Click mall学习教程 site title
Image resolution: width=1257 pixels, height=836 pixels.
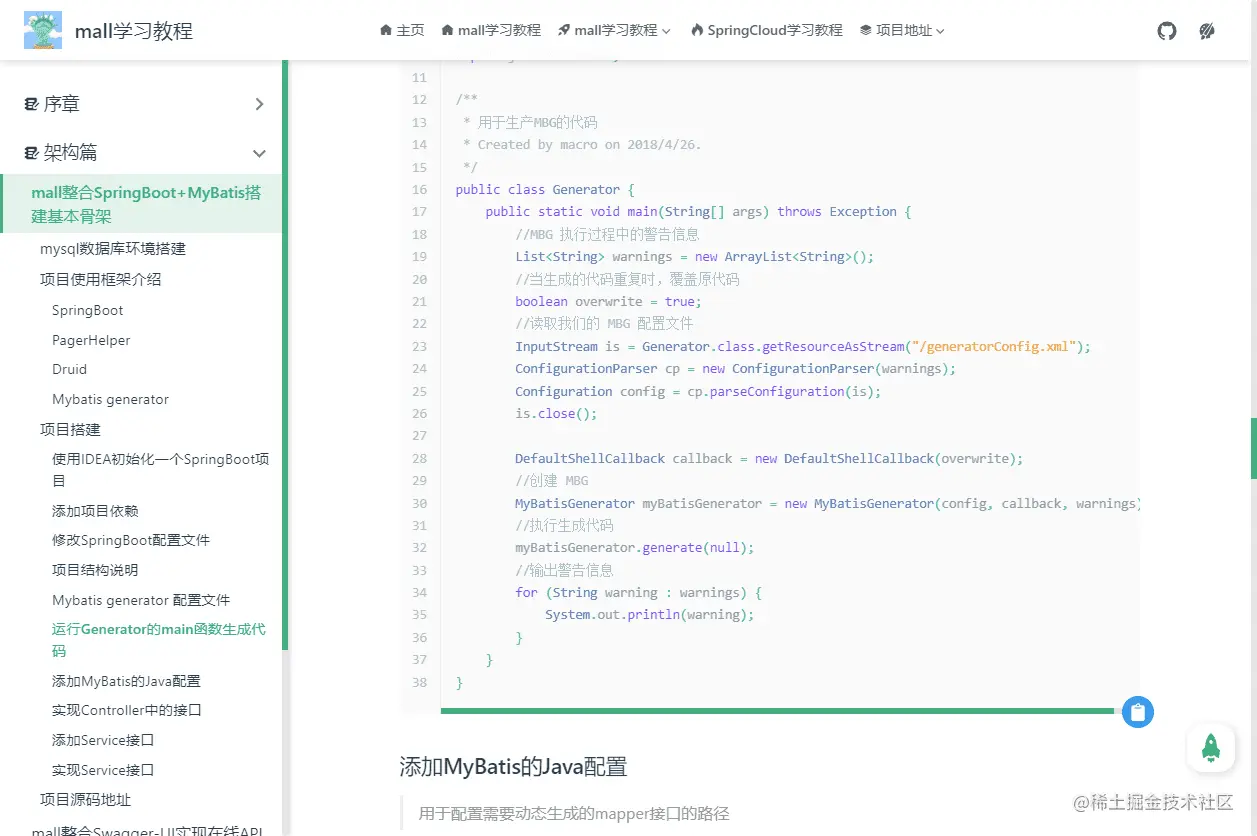coord(134,31)
